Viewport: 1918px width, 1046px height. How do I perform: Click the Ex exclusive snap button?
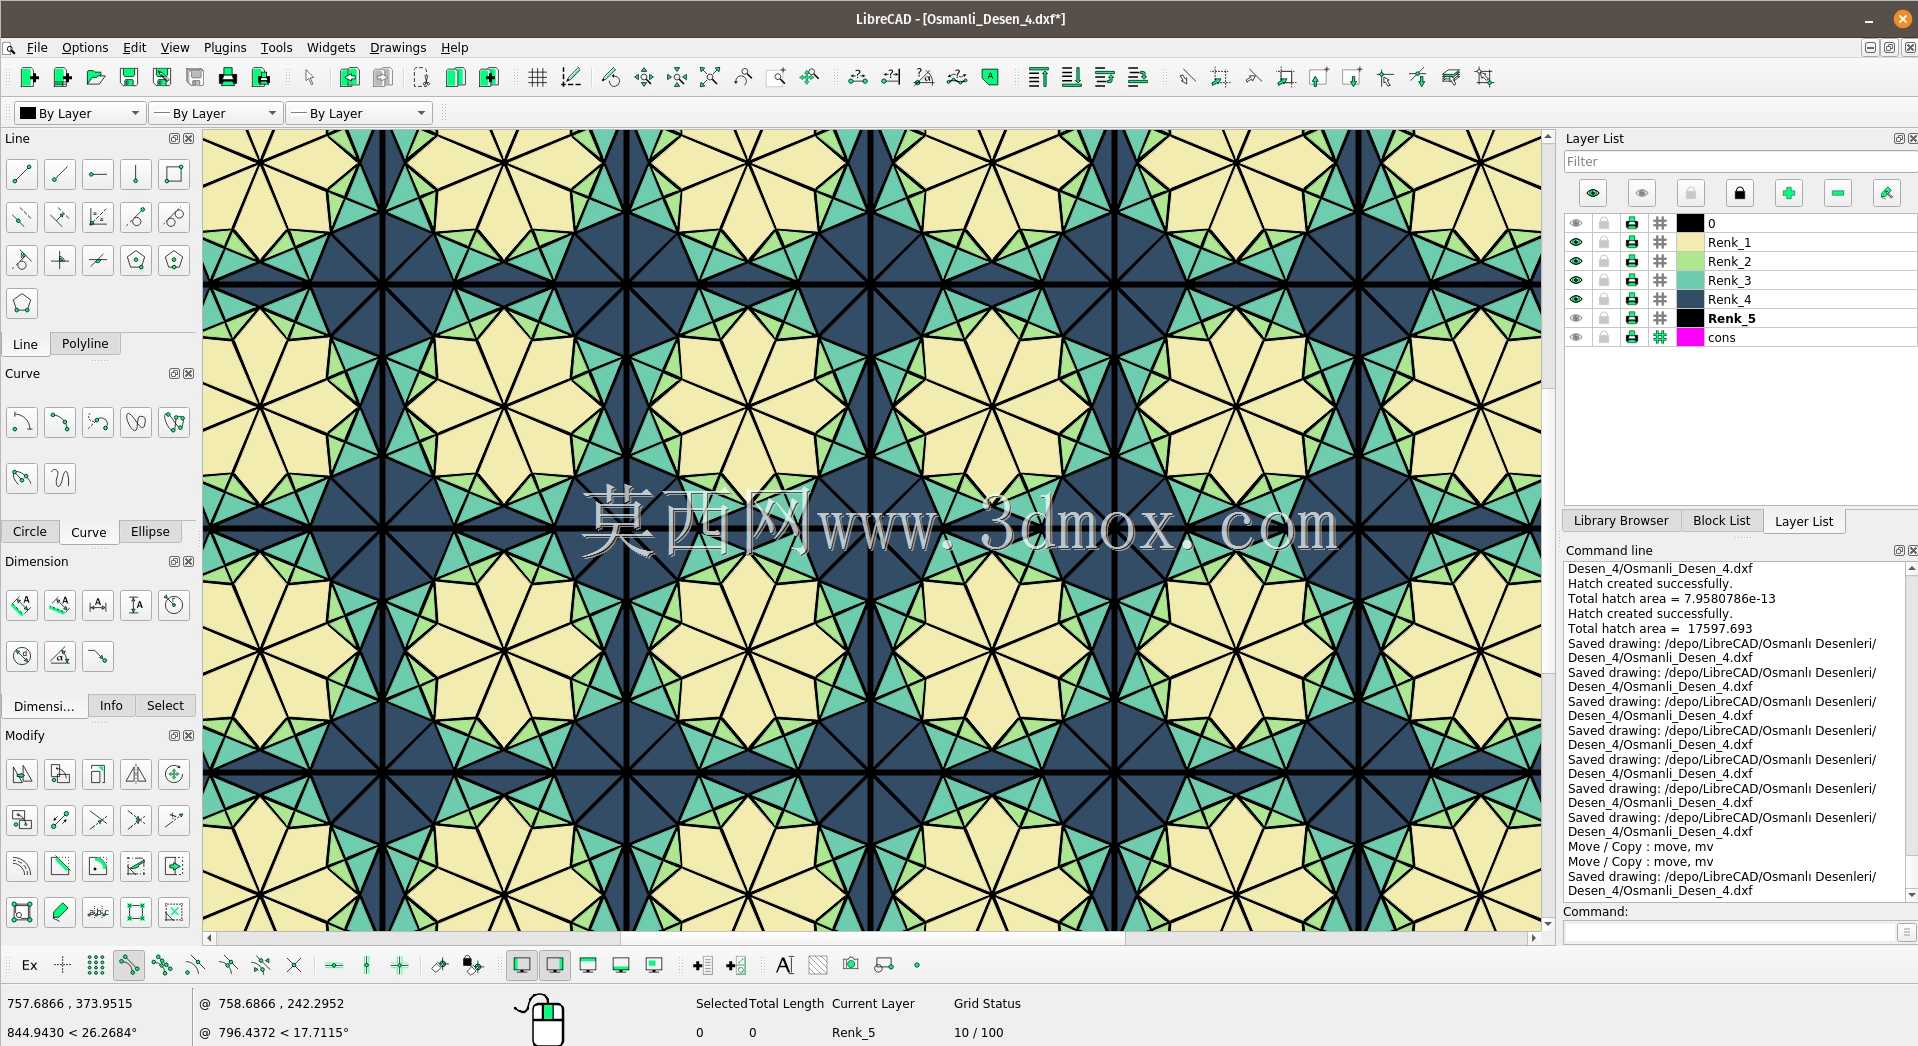[x=30, y=965]
